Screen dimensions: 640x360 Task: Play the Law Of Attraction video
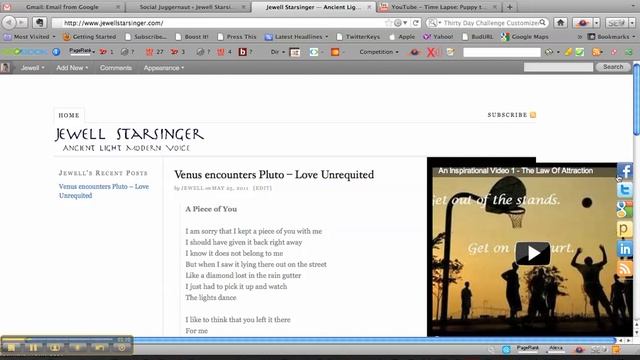coord(533,253)
